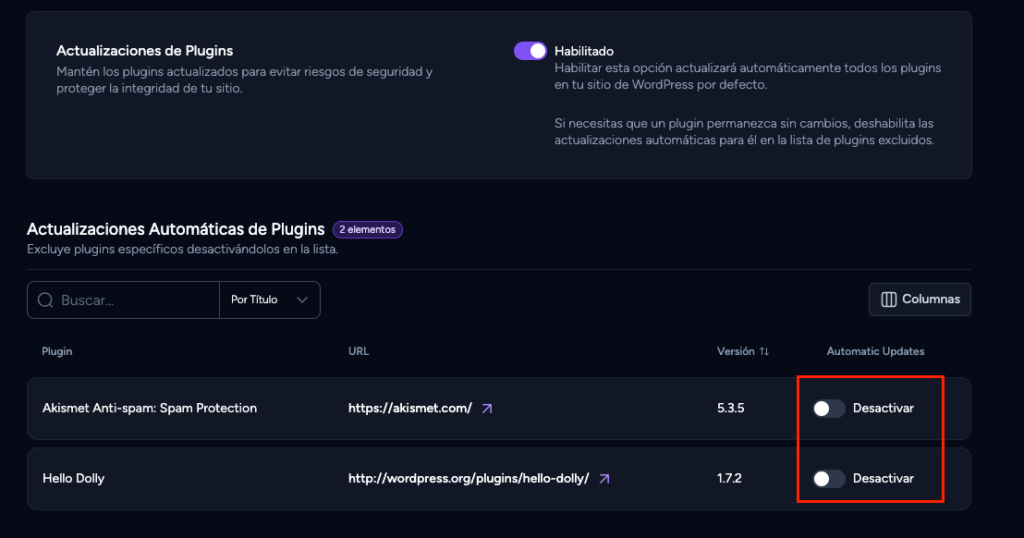
Task: Click the Actualizaciones de Plugins heading
Action: point(144,51)
